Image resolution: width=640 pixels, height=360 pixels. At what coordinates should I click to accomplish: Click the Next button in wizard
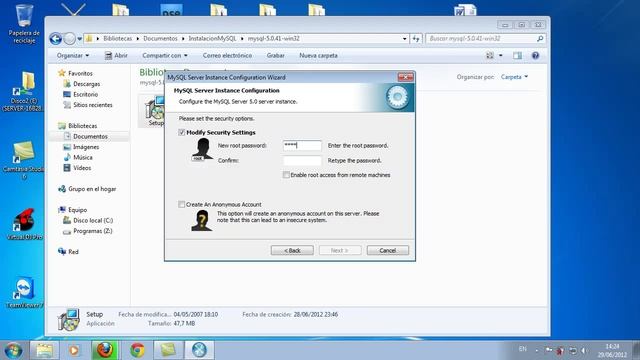340,250
